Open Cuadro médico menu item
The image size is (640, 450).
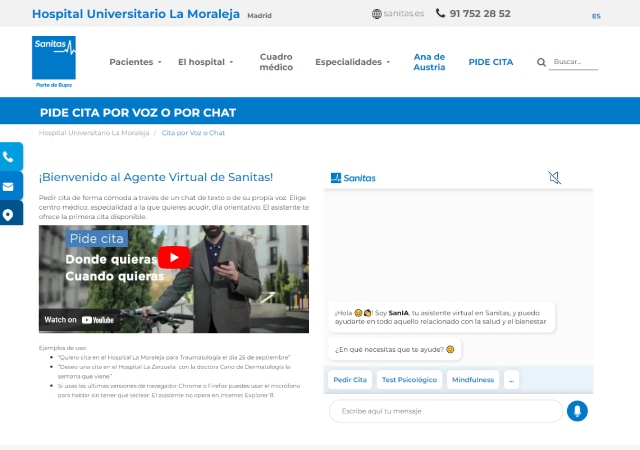tap(276, 62)
